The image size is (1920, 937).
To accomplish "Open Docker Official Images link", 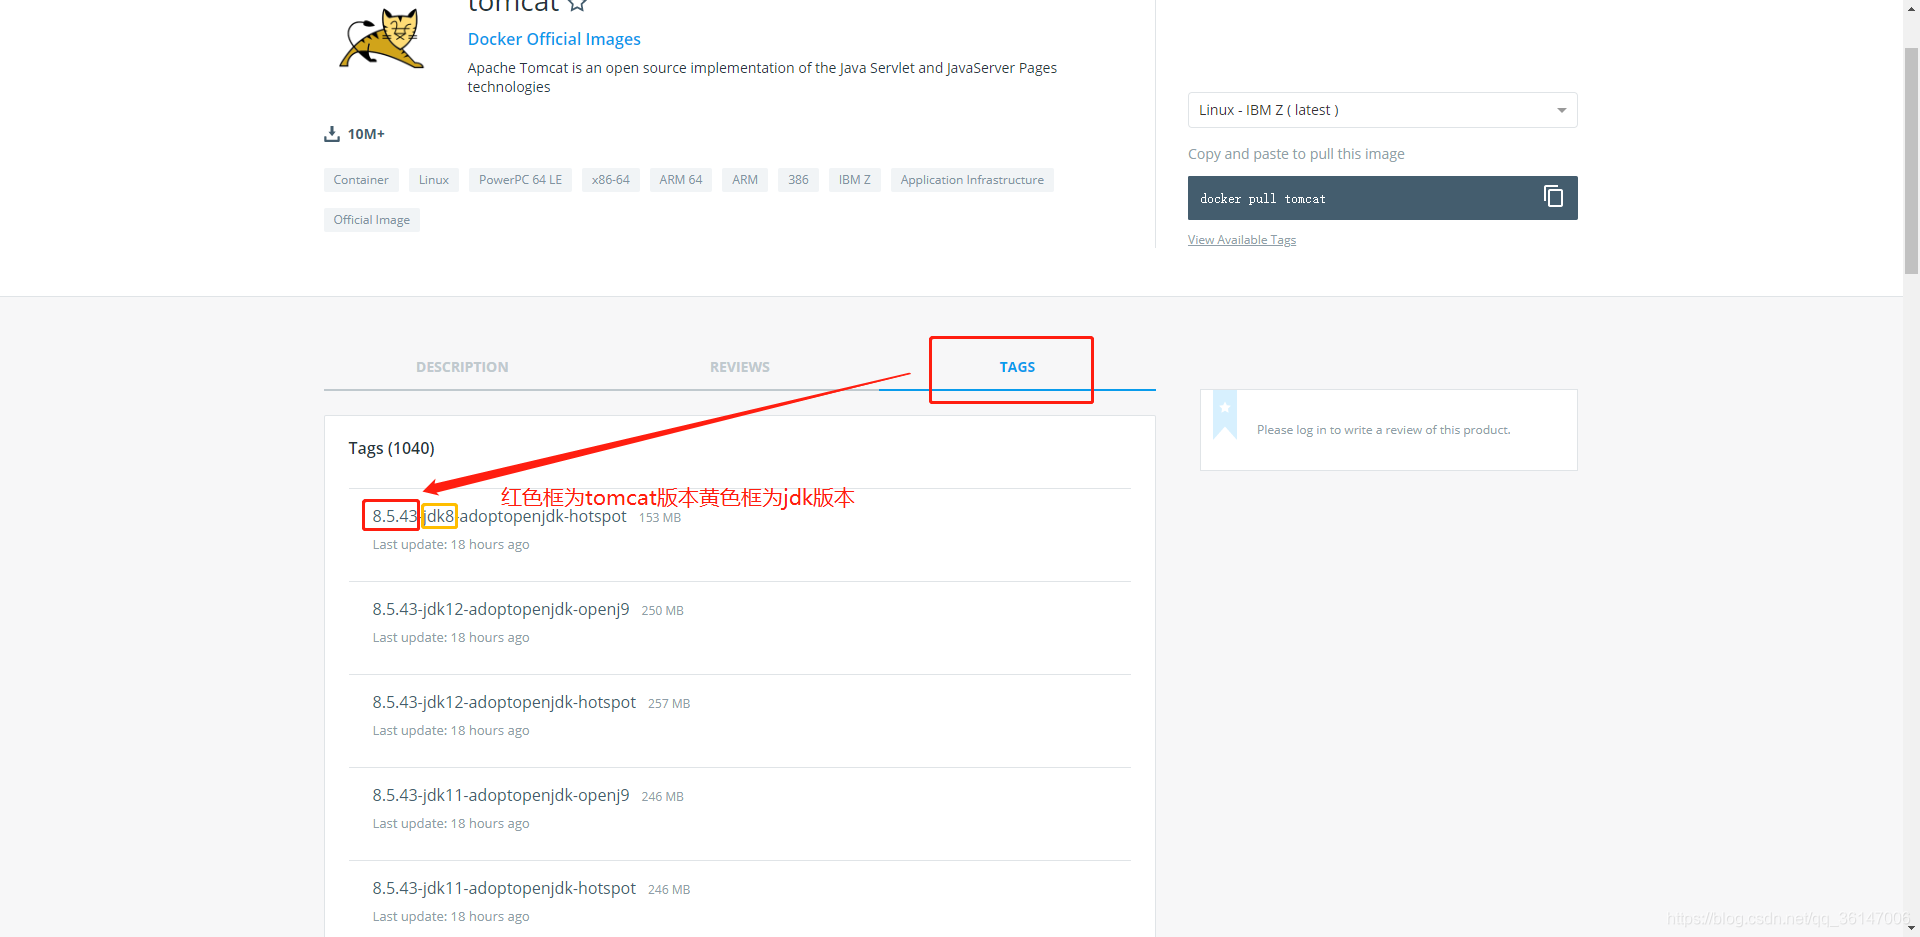I will tap(554, 39).
